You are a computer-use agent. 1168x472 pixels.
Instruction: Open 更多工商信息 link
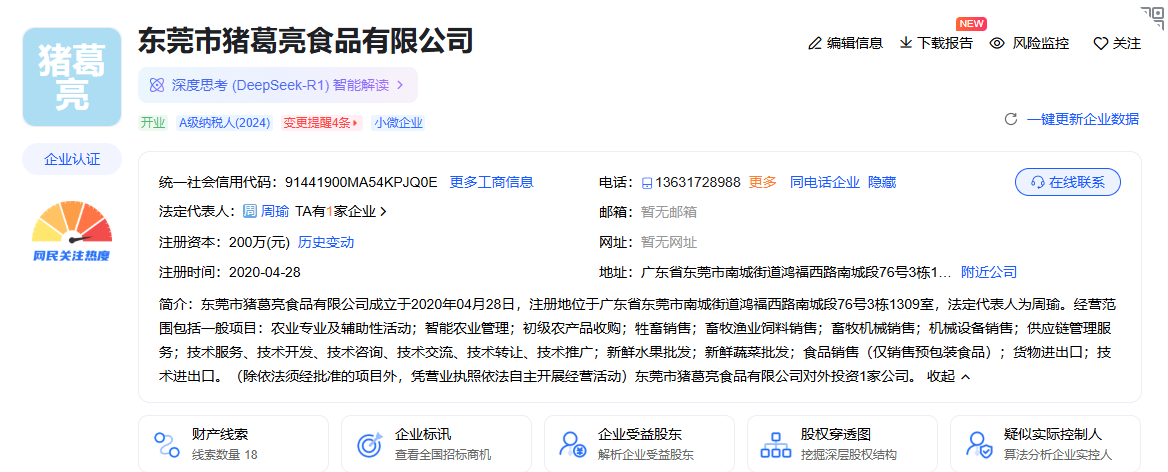pos(491,182)
